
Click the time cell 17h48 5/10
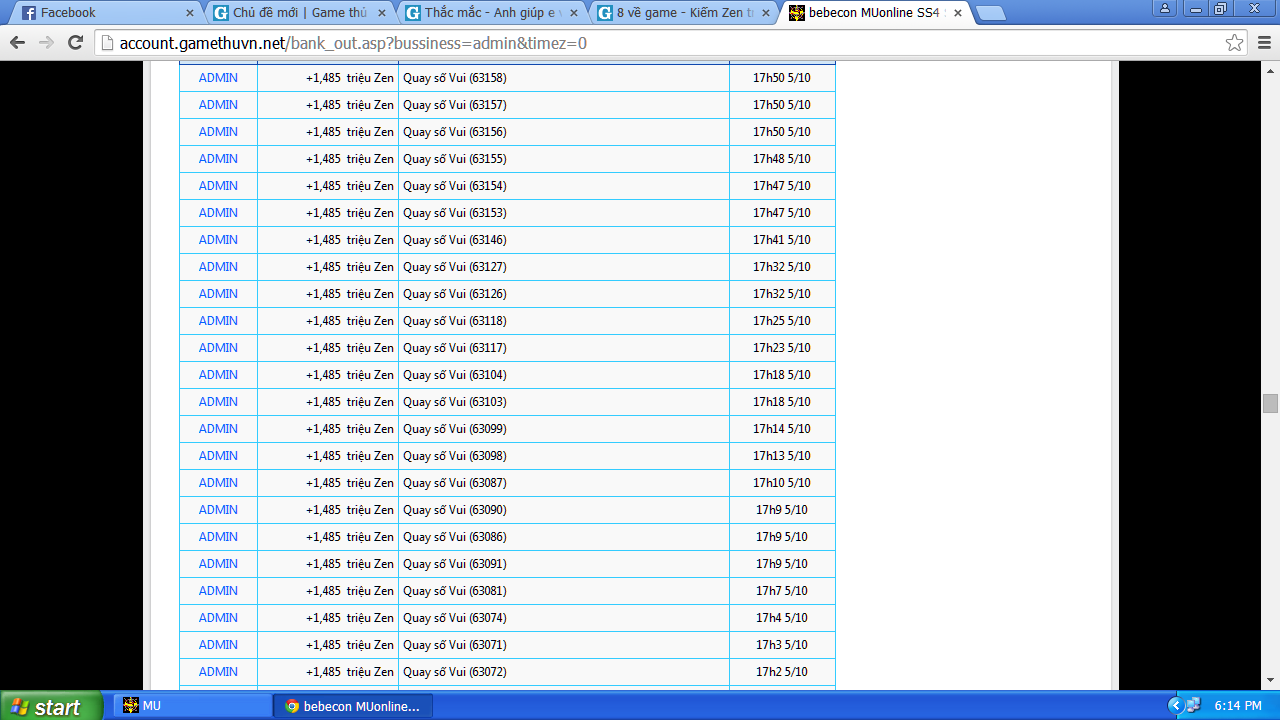782,159
